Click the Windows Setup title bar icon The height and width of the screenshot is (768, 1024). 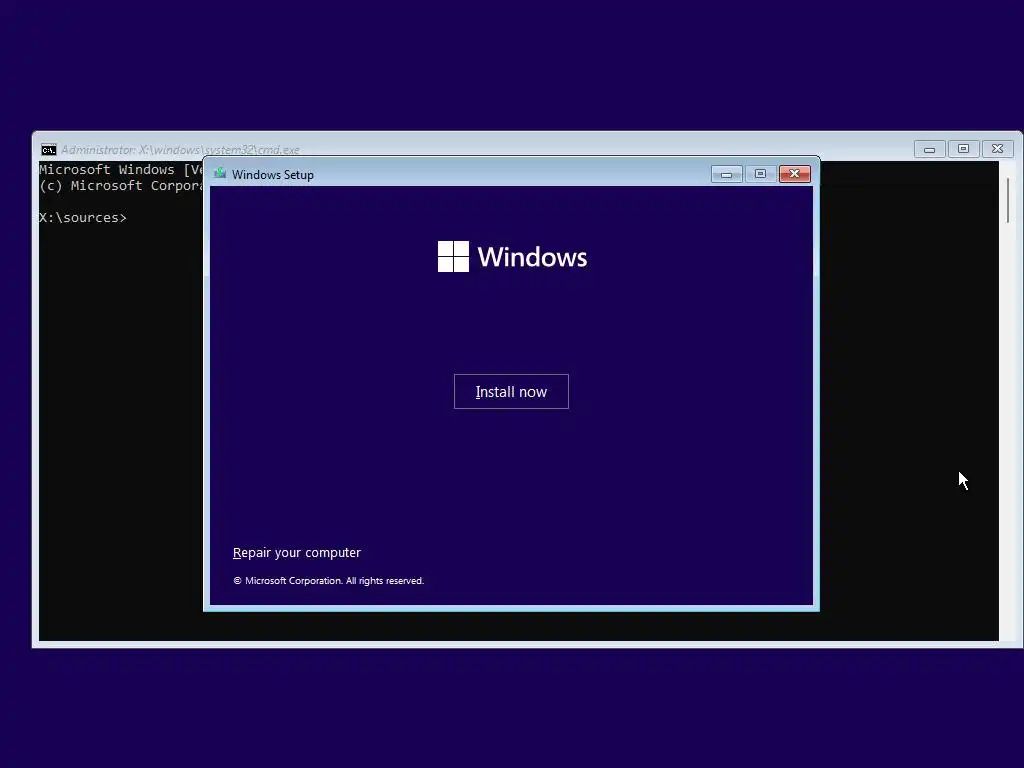click(220, 174)
